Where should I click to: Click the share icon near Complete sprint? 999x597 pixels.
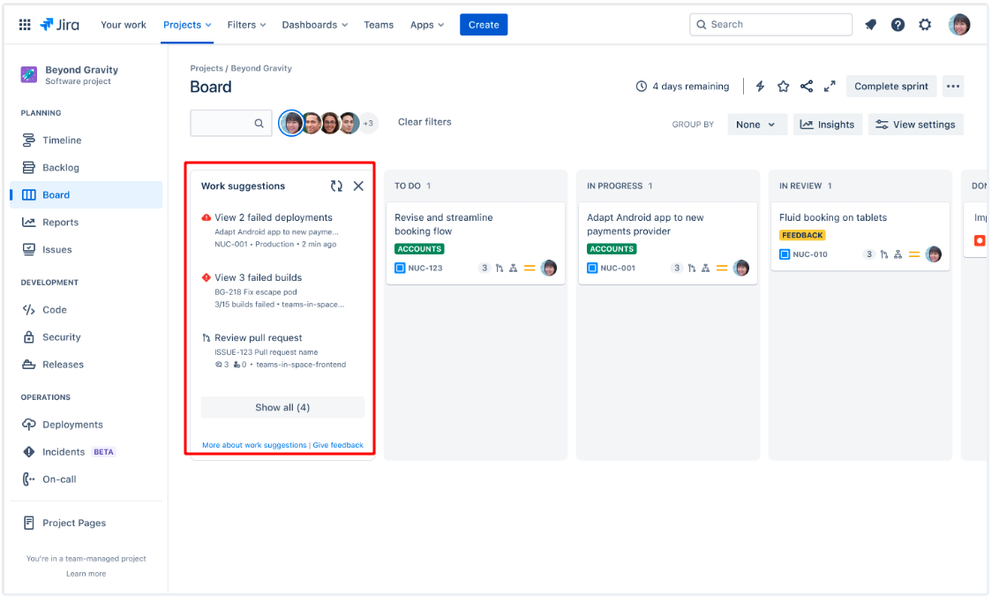click(807, 87)
